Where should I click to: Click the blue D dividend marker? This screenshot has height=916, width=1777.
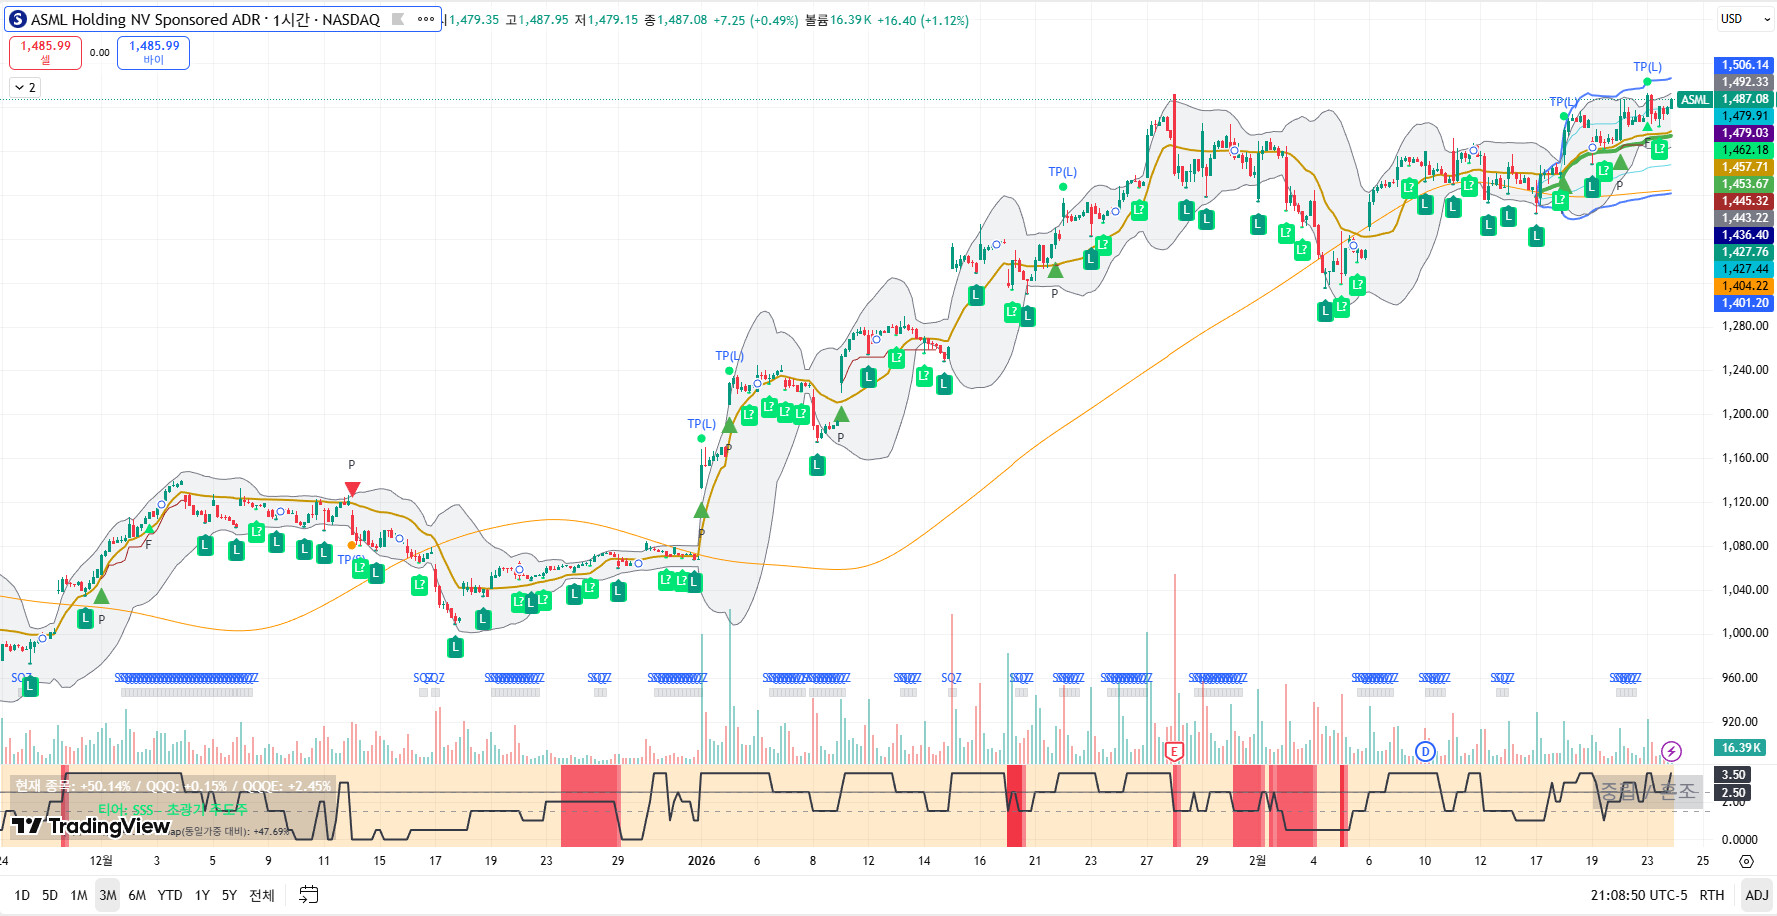click(1425, 751)
